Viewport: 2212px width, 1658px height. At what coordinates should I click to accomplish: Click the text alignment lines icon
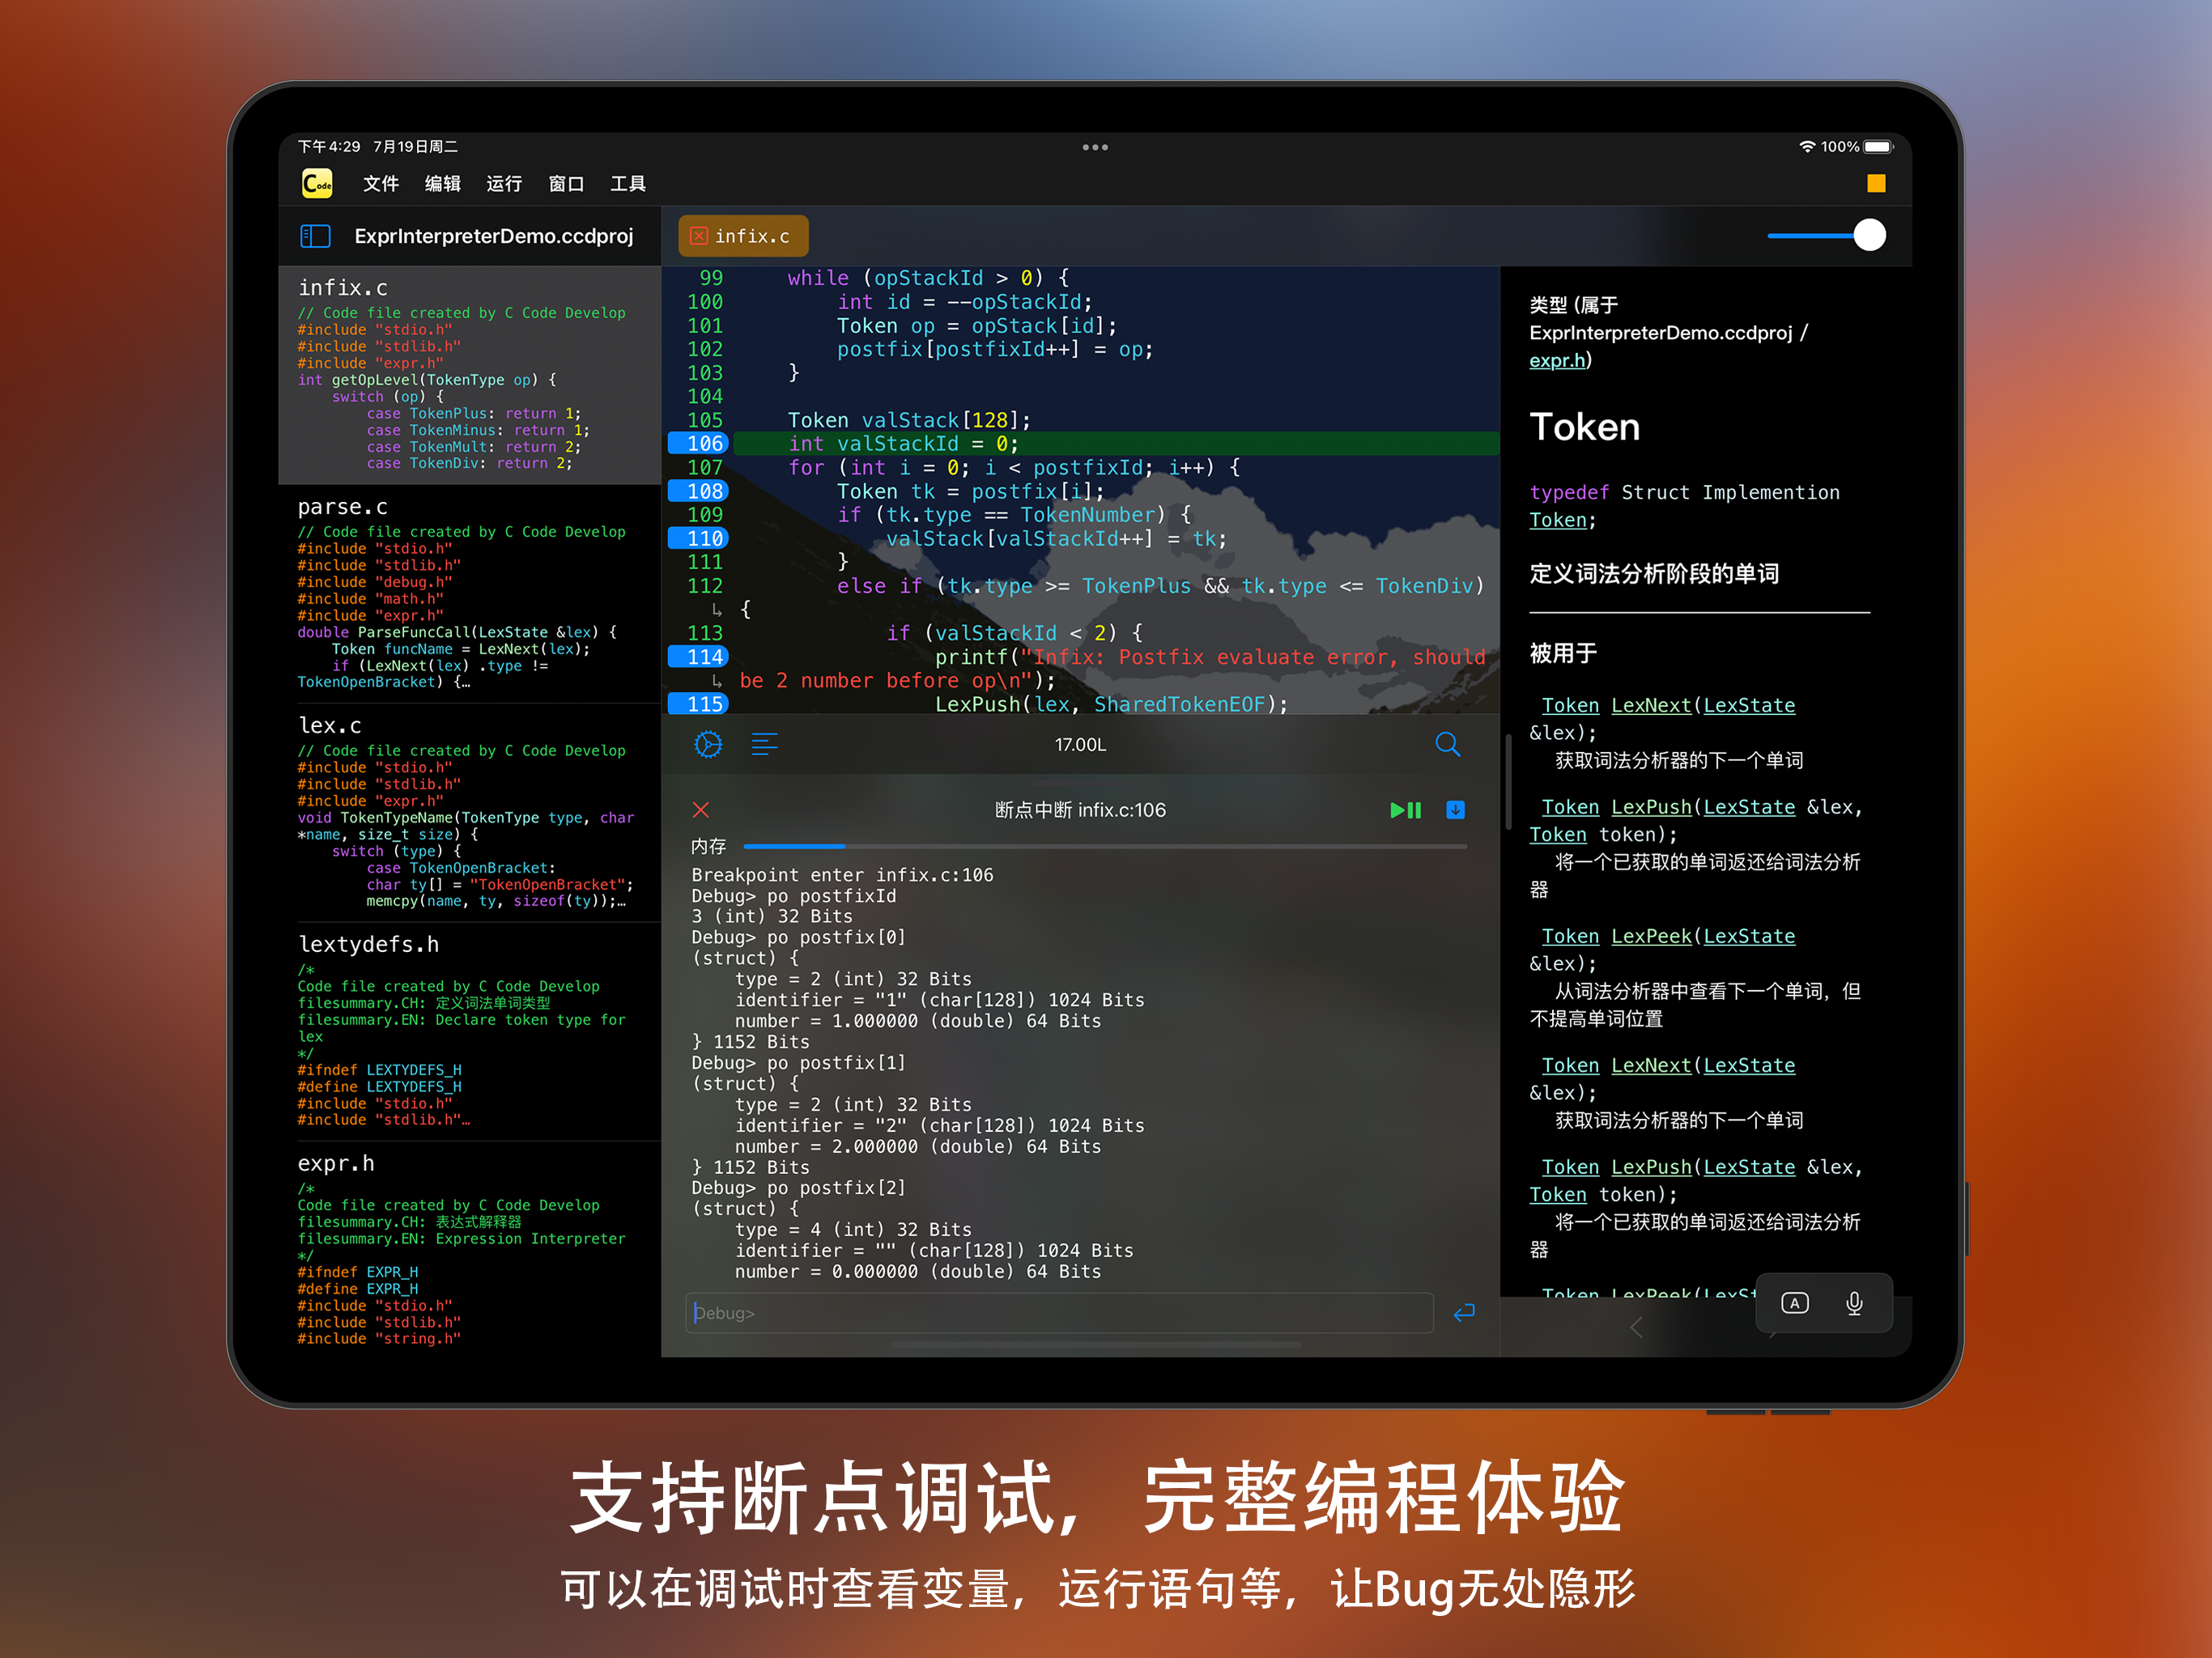click(x=764, y=744)
